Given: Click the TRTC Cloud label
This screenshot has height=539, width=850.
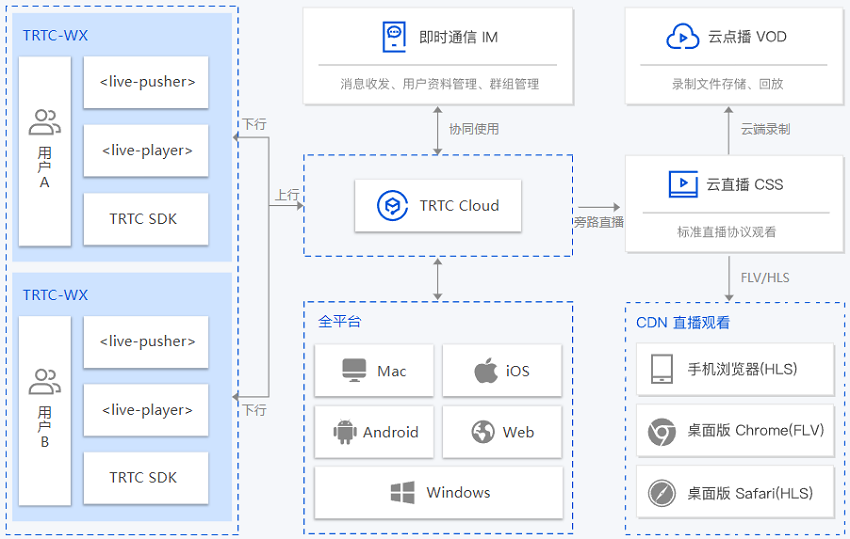Looking at the screenshot, I should pyautogui.click(x=459, y=206).
